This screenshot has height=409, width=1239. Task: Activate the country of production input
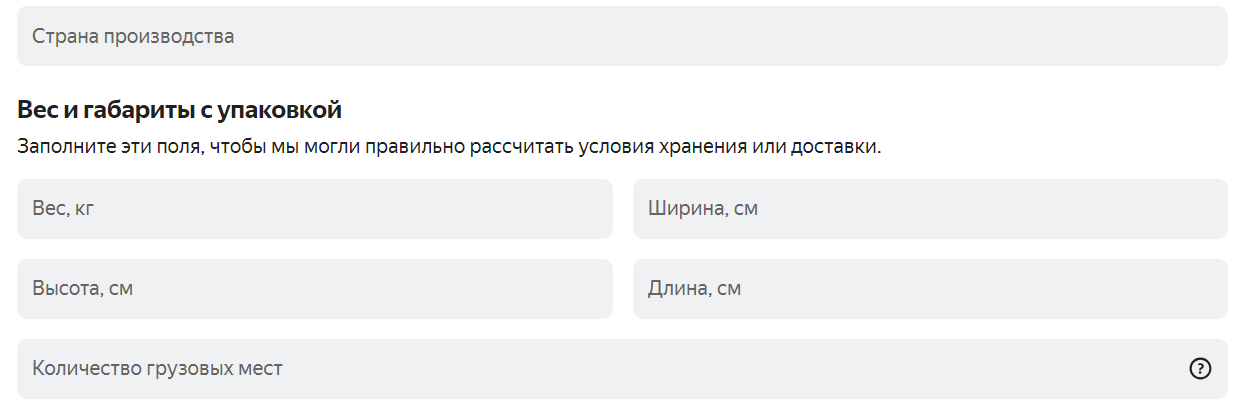(621, 37)
